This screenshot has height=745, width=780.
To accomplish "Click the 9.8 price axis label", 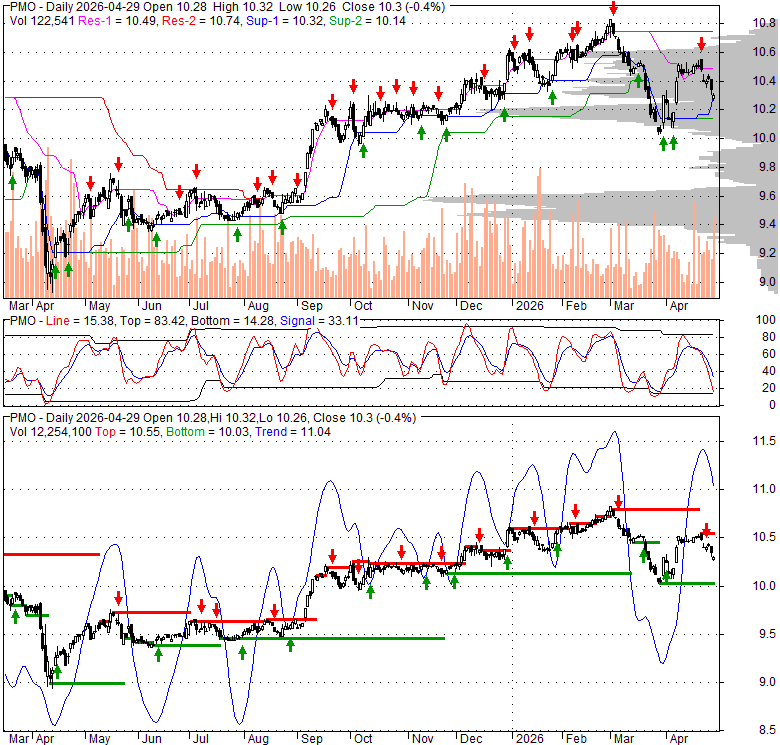I will [767, 167].
